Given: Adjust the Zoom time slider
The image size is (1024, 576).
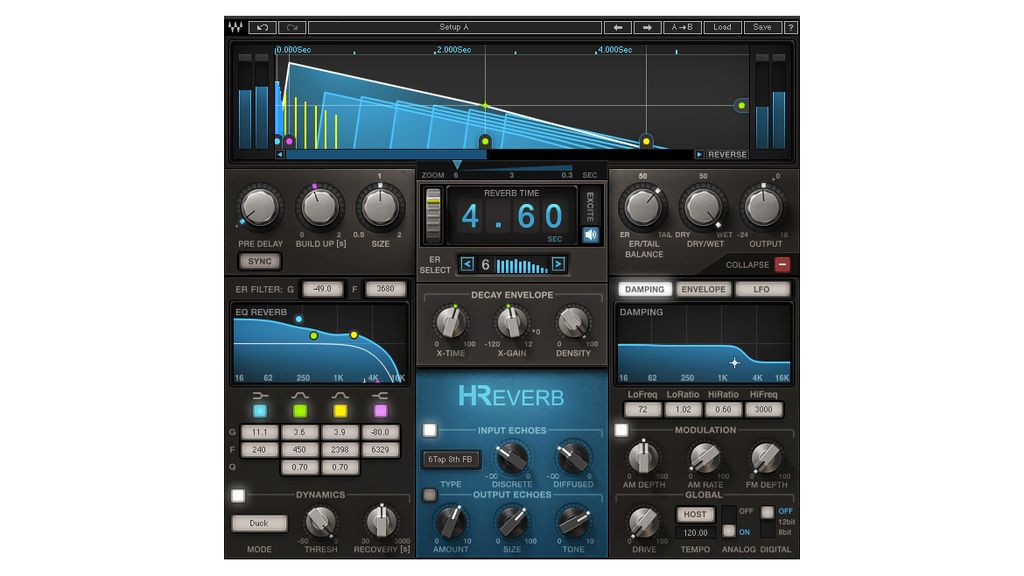Looking at the screenshot, I should (456, 165).
